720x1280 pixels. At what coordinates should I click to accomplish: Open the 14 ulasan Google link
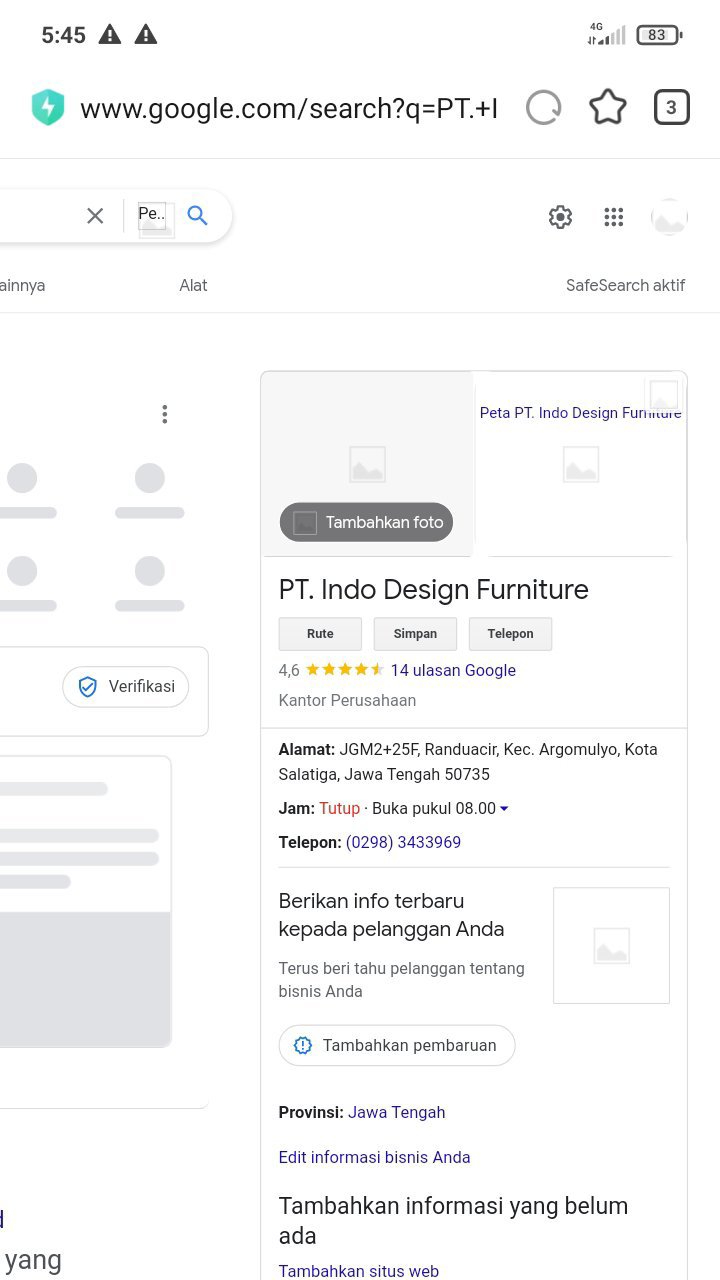[453, 670]
